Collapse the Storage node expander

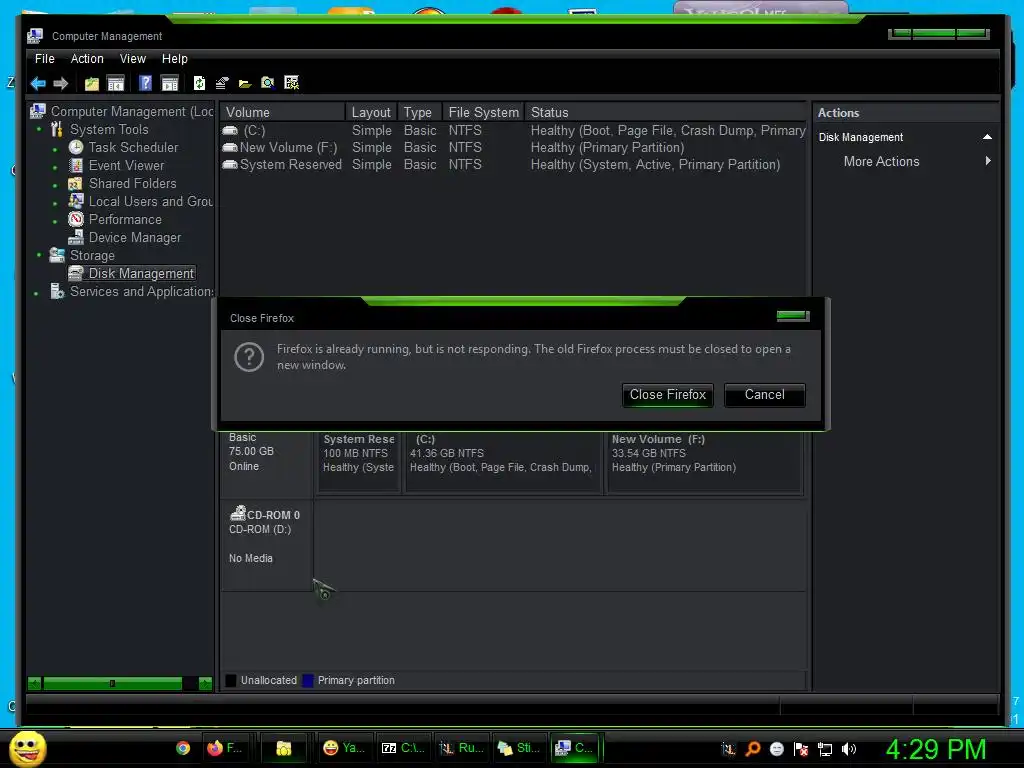39,255
